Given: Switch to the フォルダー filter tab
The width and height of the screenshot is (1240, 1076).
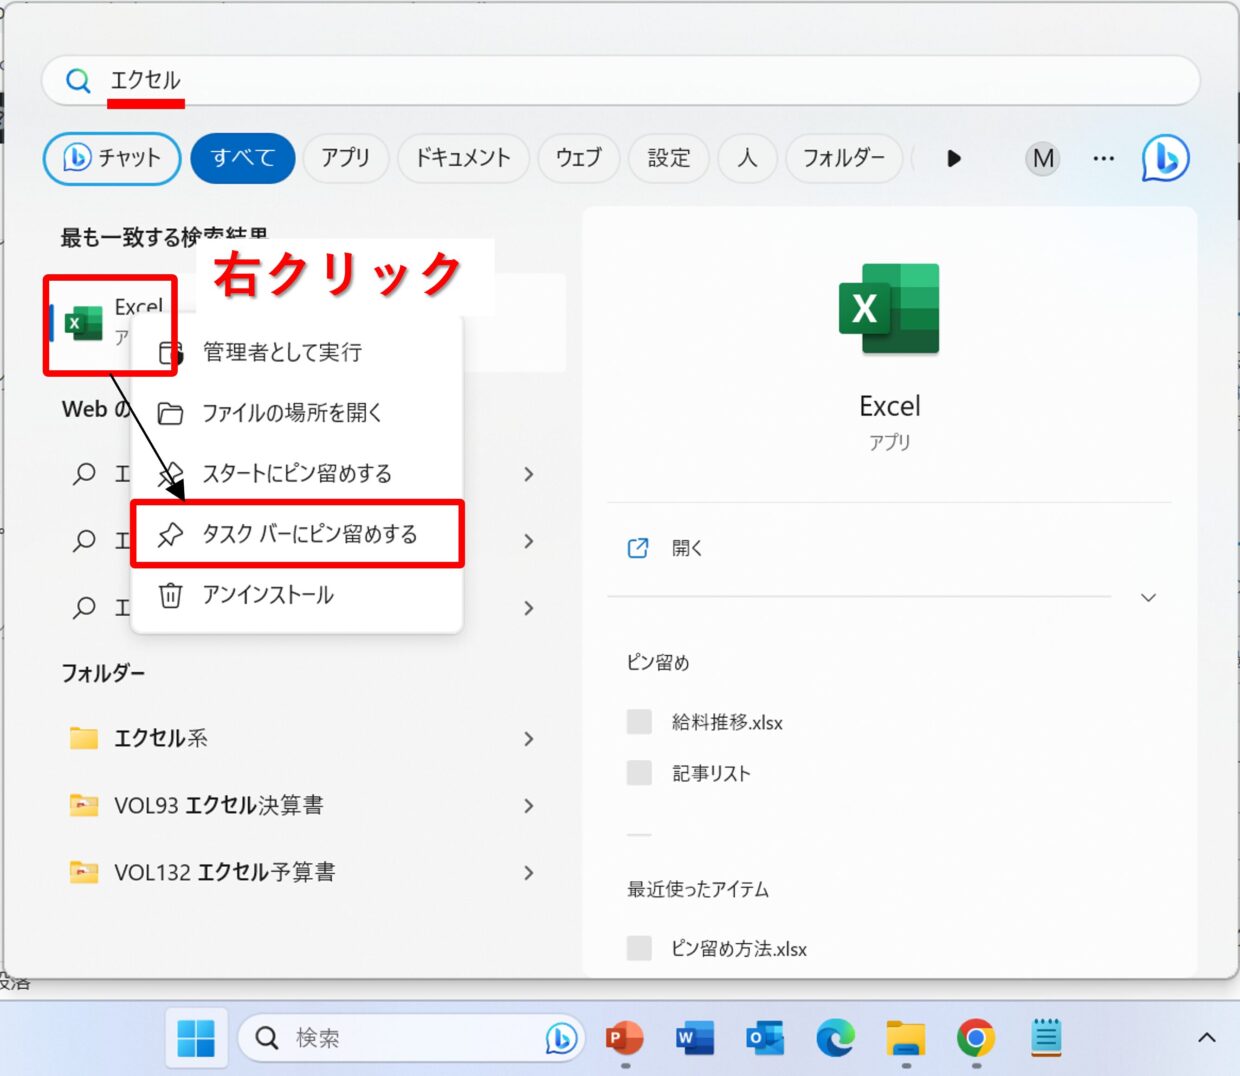Looking at the screenshot, I should click(x=844, y=158).
